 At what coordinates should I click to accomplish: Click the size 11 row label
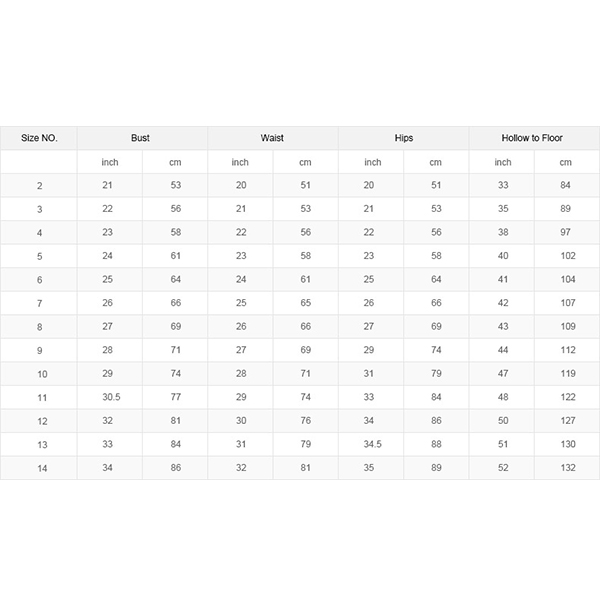[x=39, y=397]
